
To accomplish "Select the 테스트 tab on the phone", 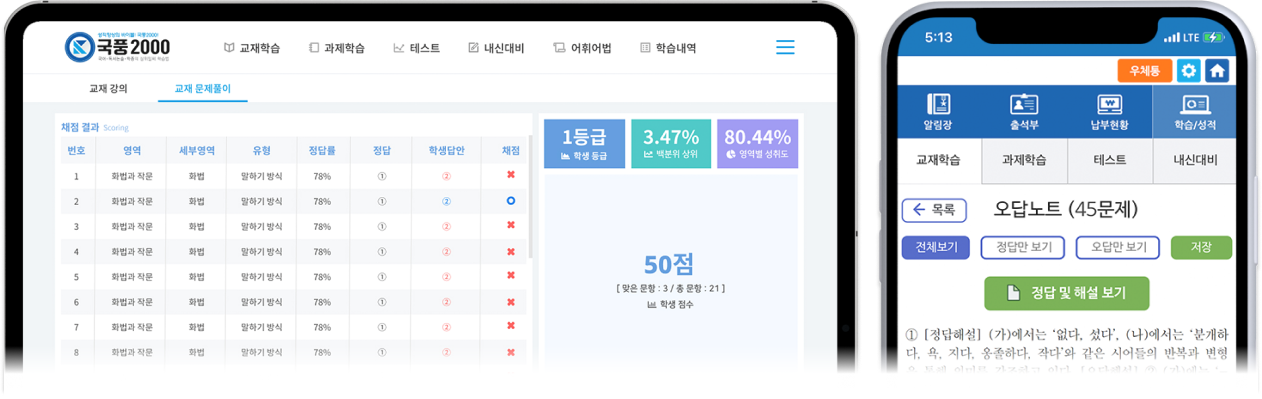I will [1110, 160].
